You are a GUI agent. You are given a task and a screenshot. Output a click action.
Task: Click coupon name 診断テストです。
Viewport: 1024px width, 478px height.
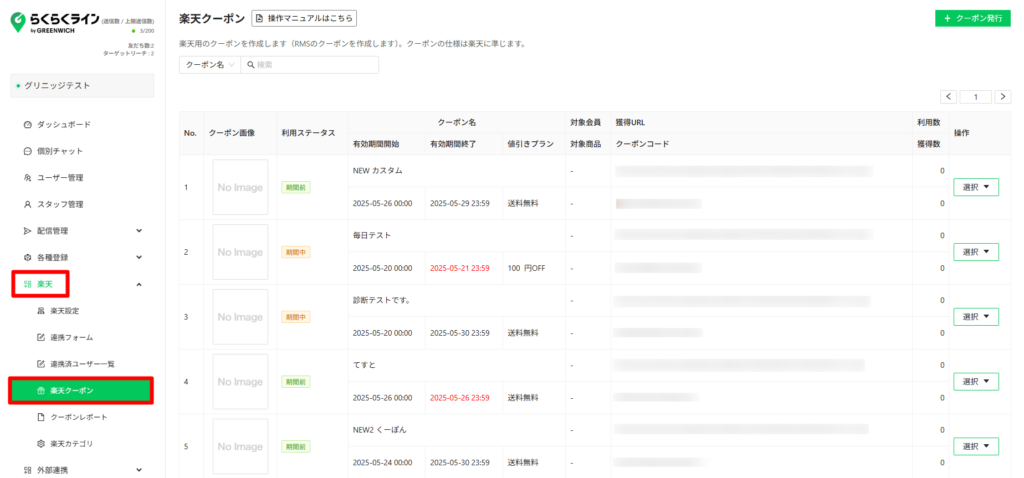point(381,300)
